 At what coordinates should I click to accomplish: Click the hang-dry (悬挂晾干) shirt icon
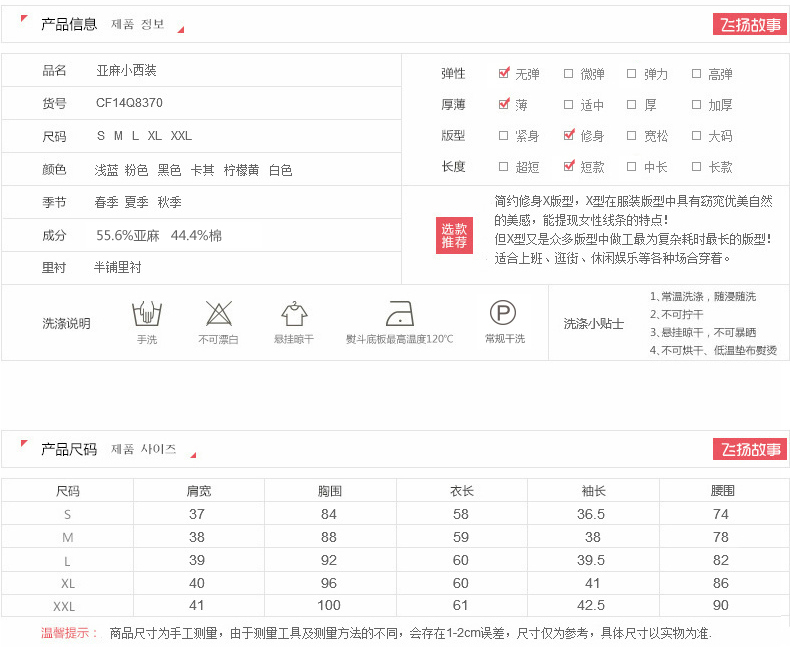tap(294, 314)
